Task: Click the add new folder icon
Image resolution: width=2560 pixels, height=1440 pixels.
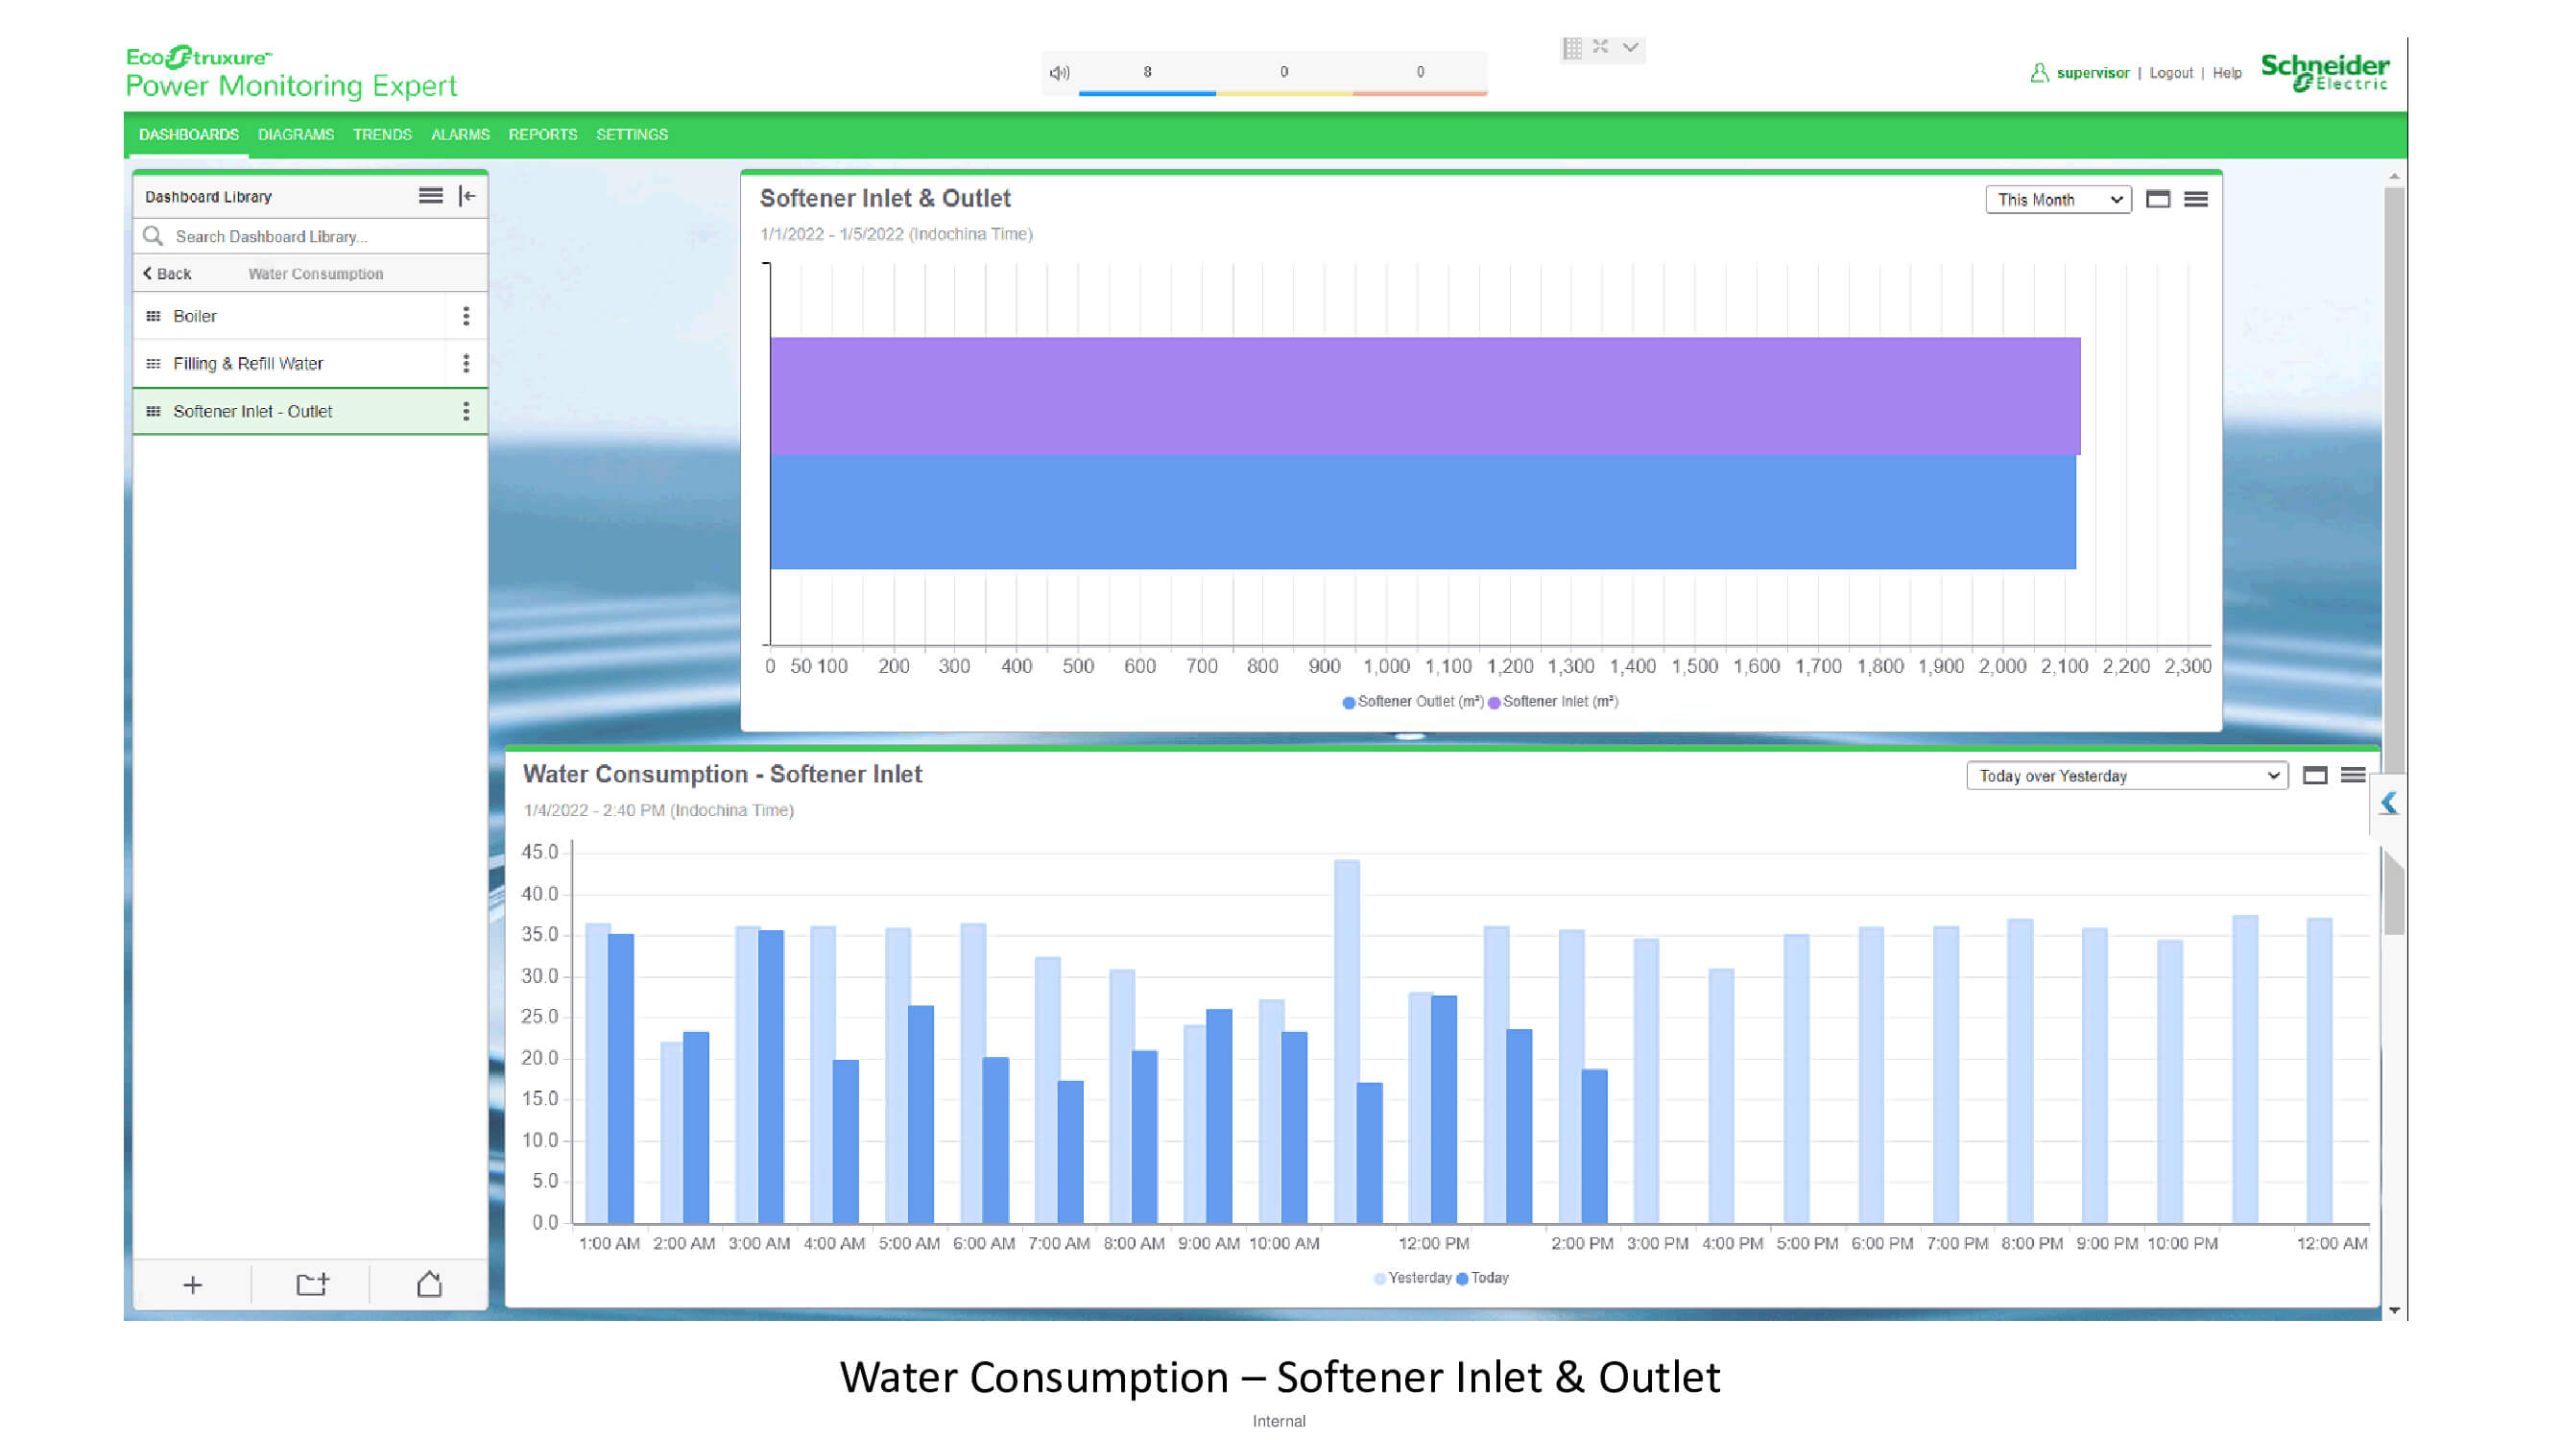Action: pos(312,1285)
